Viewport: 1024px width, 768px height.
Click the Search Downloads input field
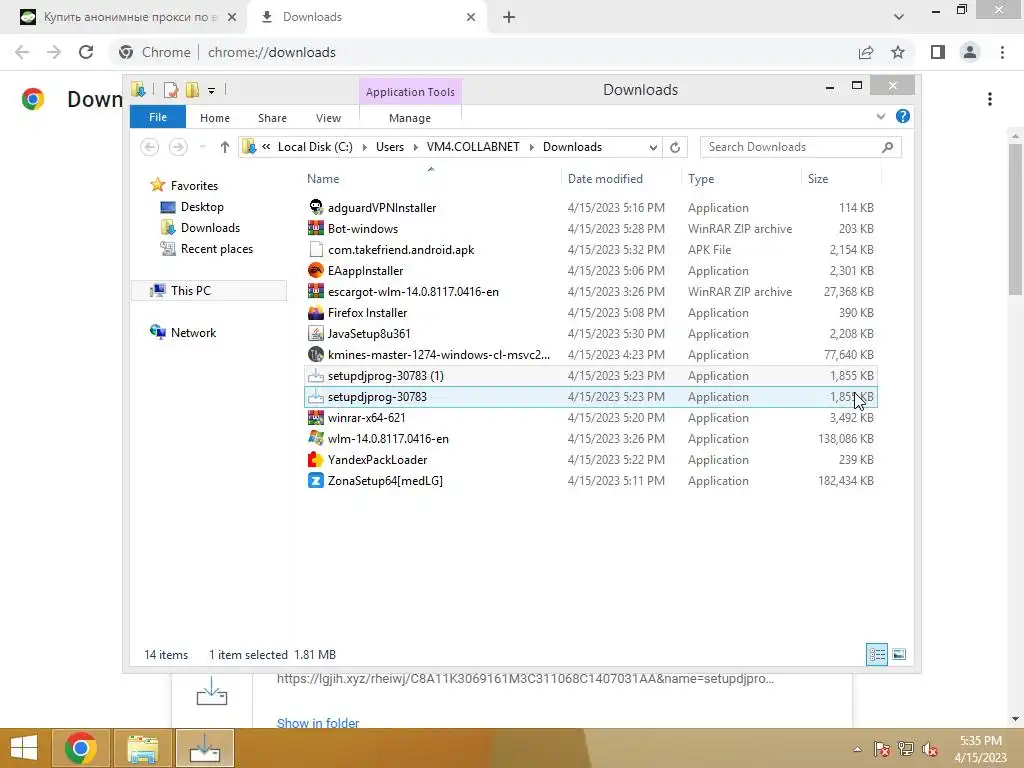[790, 147]
